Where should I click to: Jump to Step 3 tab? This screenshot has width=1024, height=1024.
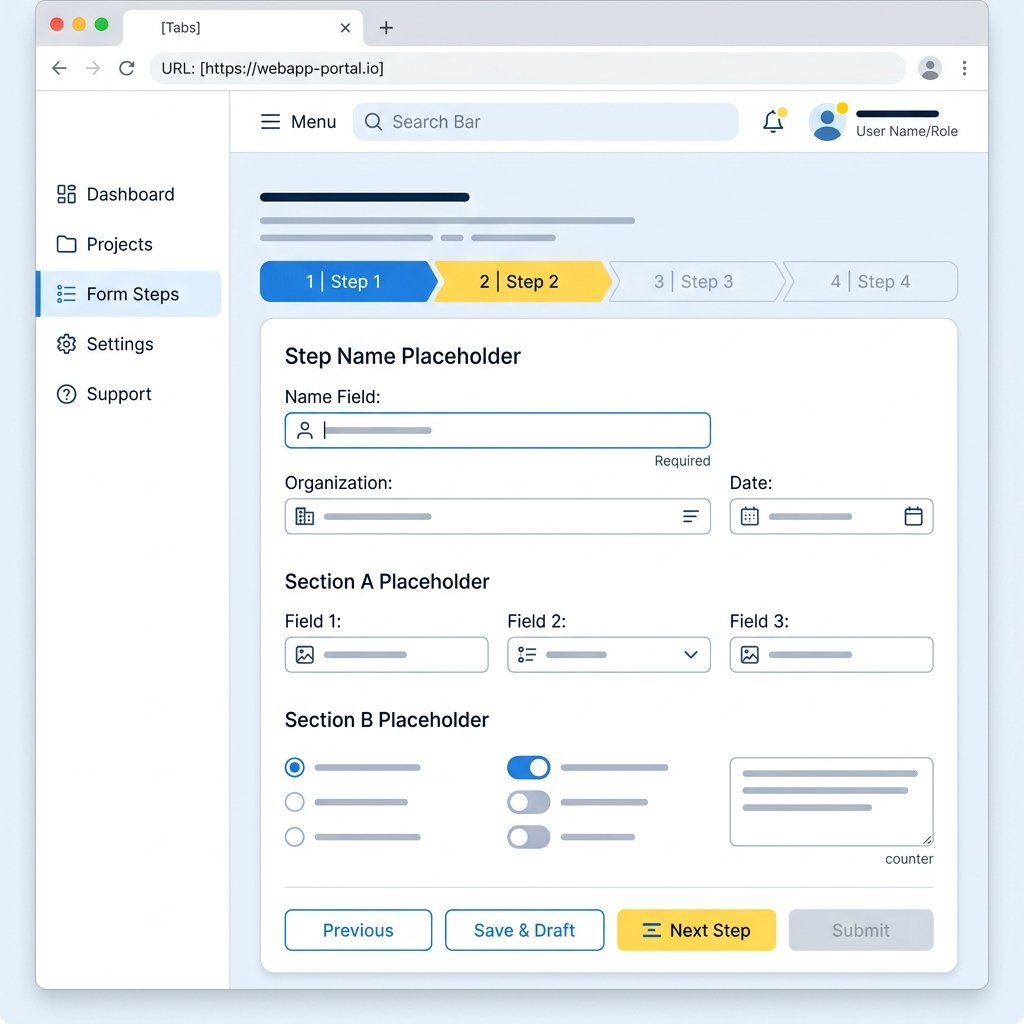697,281
